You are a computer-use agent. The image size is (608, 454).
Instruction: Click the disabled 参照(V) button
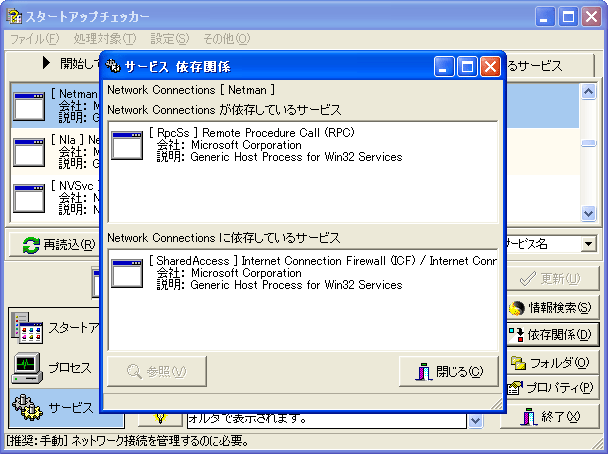(x=157, y=371)
